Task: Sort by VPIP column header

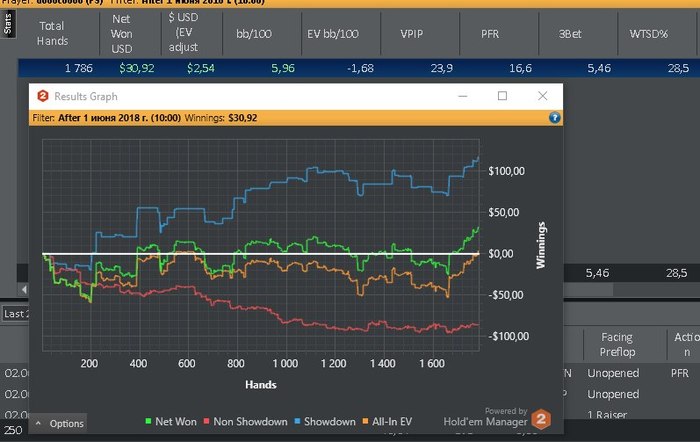Action: [412, 34]
